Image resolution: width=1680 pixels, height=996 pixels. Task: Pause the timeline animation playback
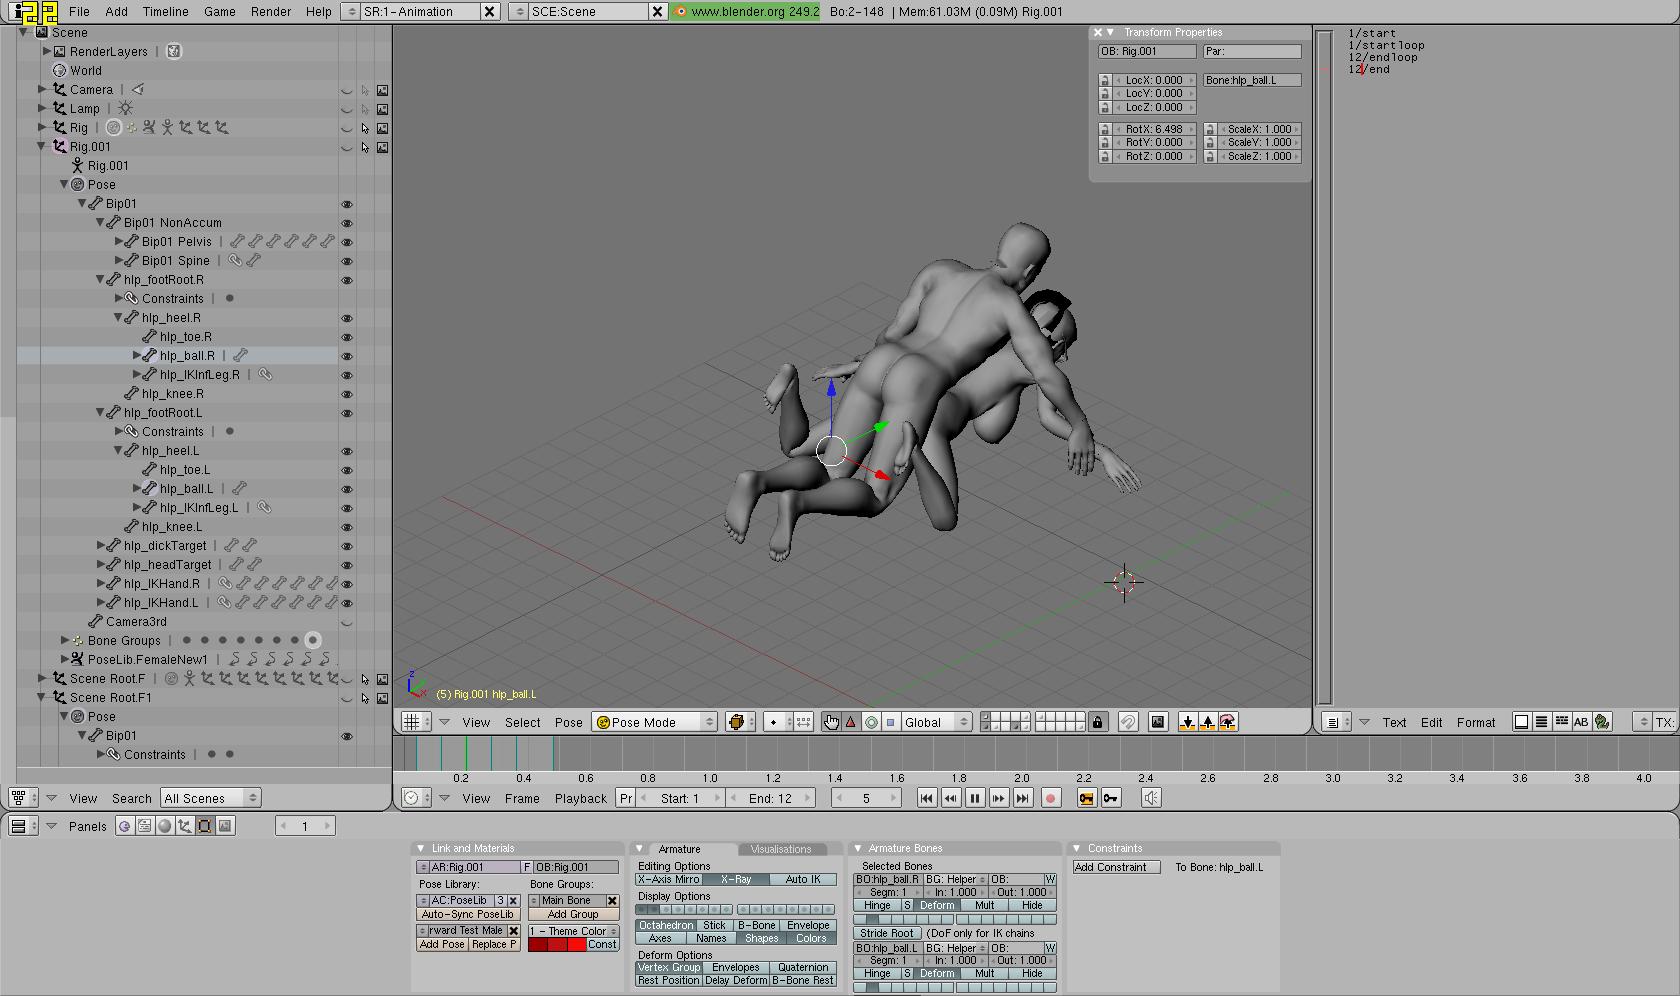click(x=974, y=798)
